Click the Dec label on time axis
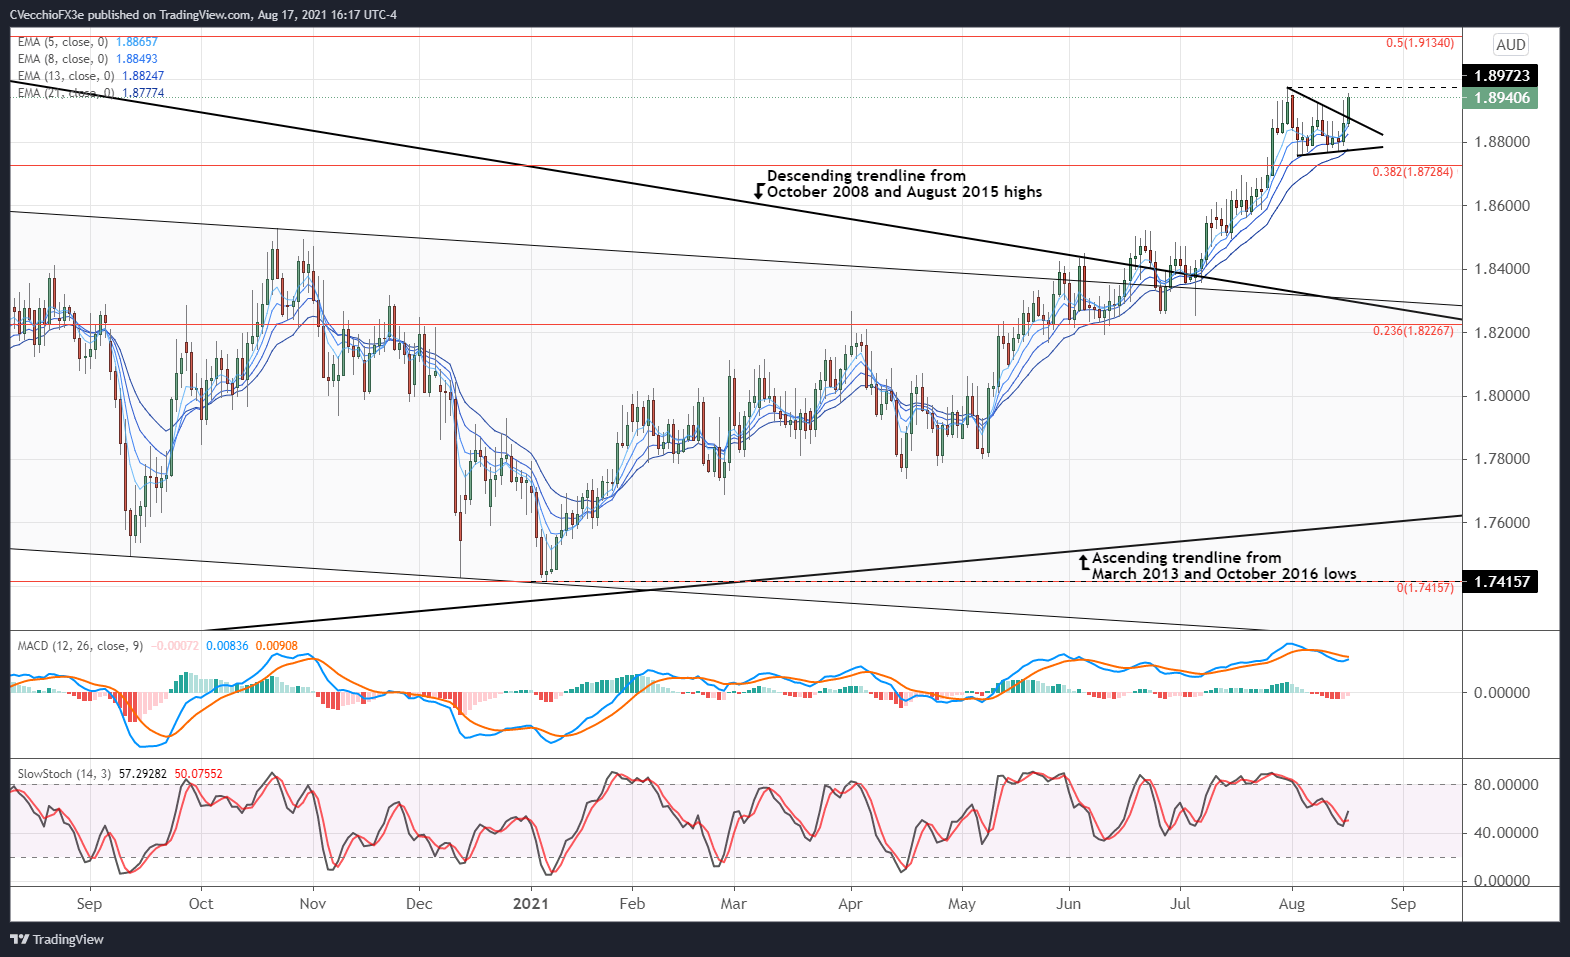This screenshot has height=957, width=1570. 420,904
